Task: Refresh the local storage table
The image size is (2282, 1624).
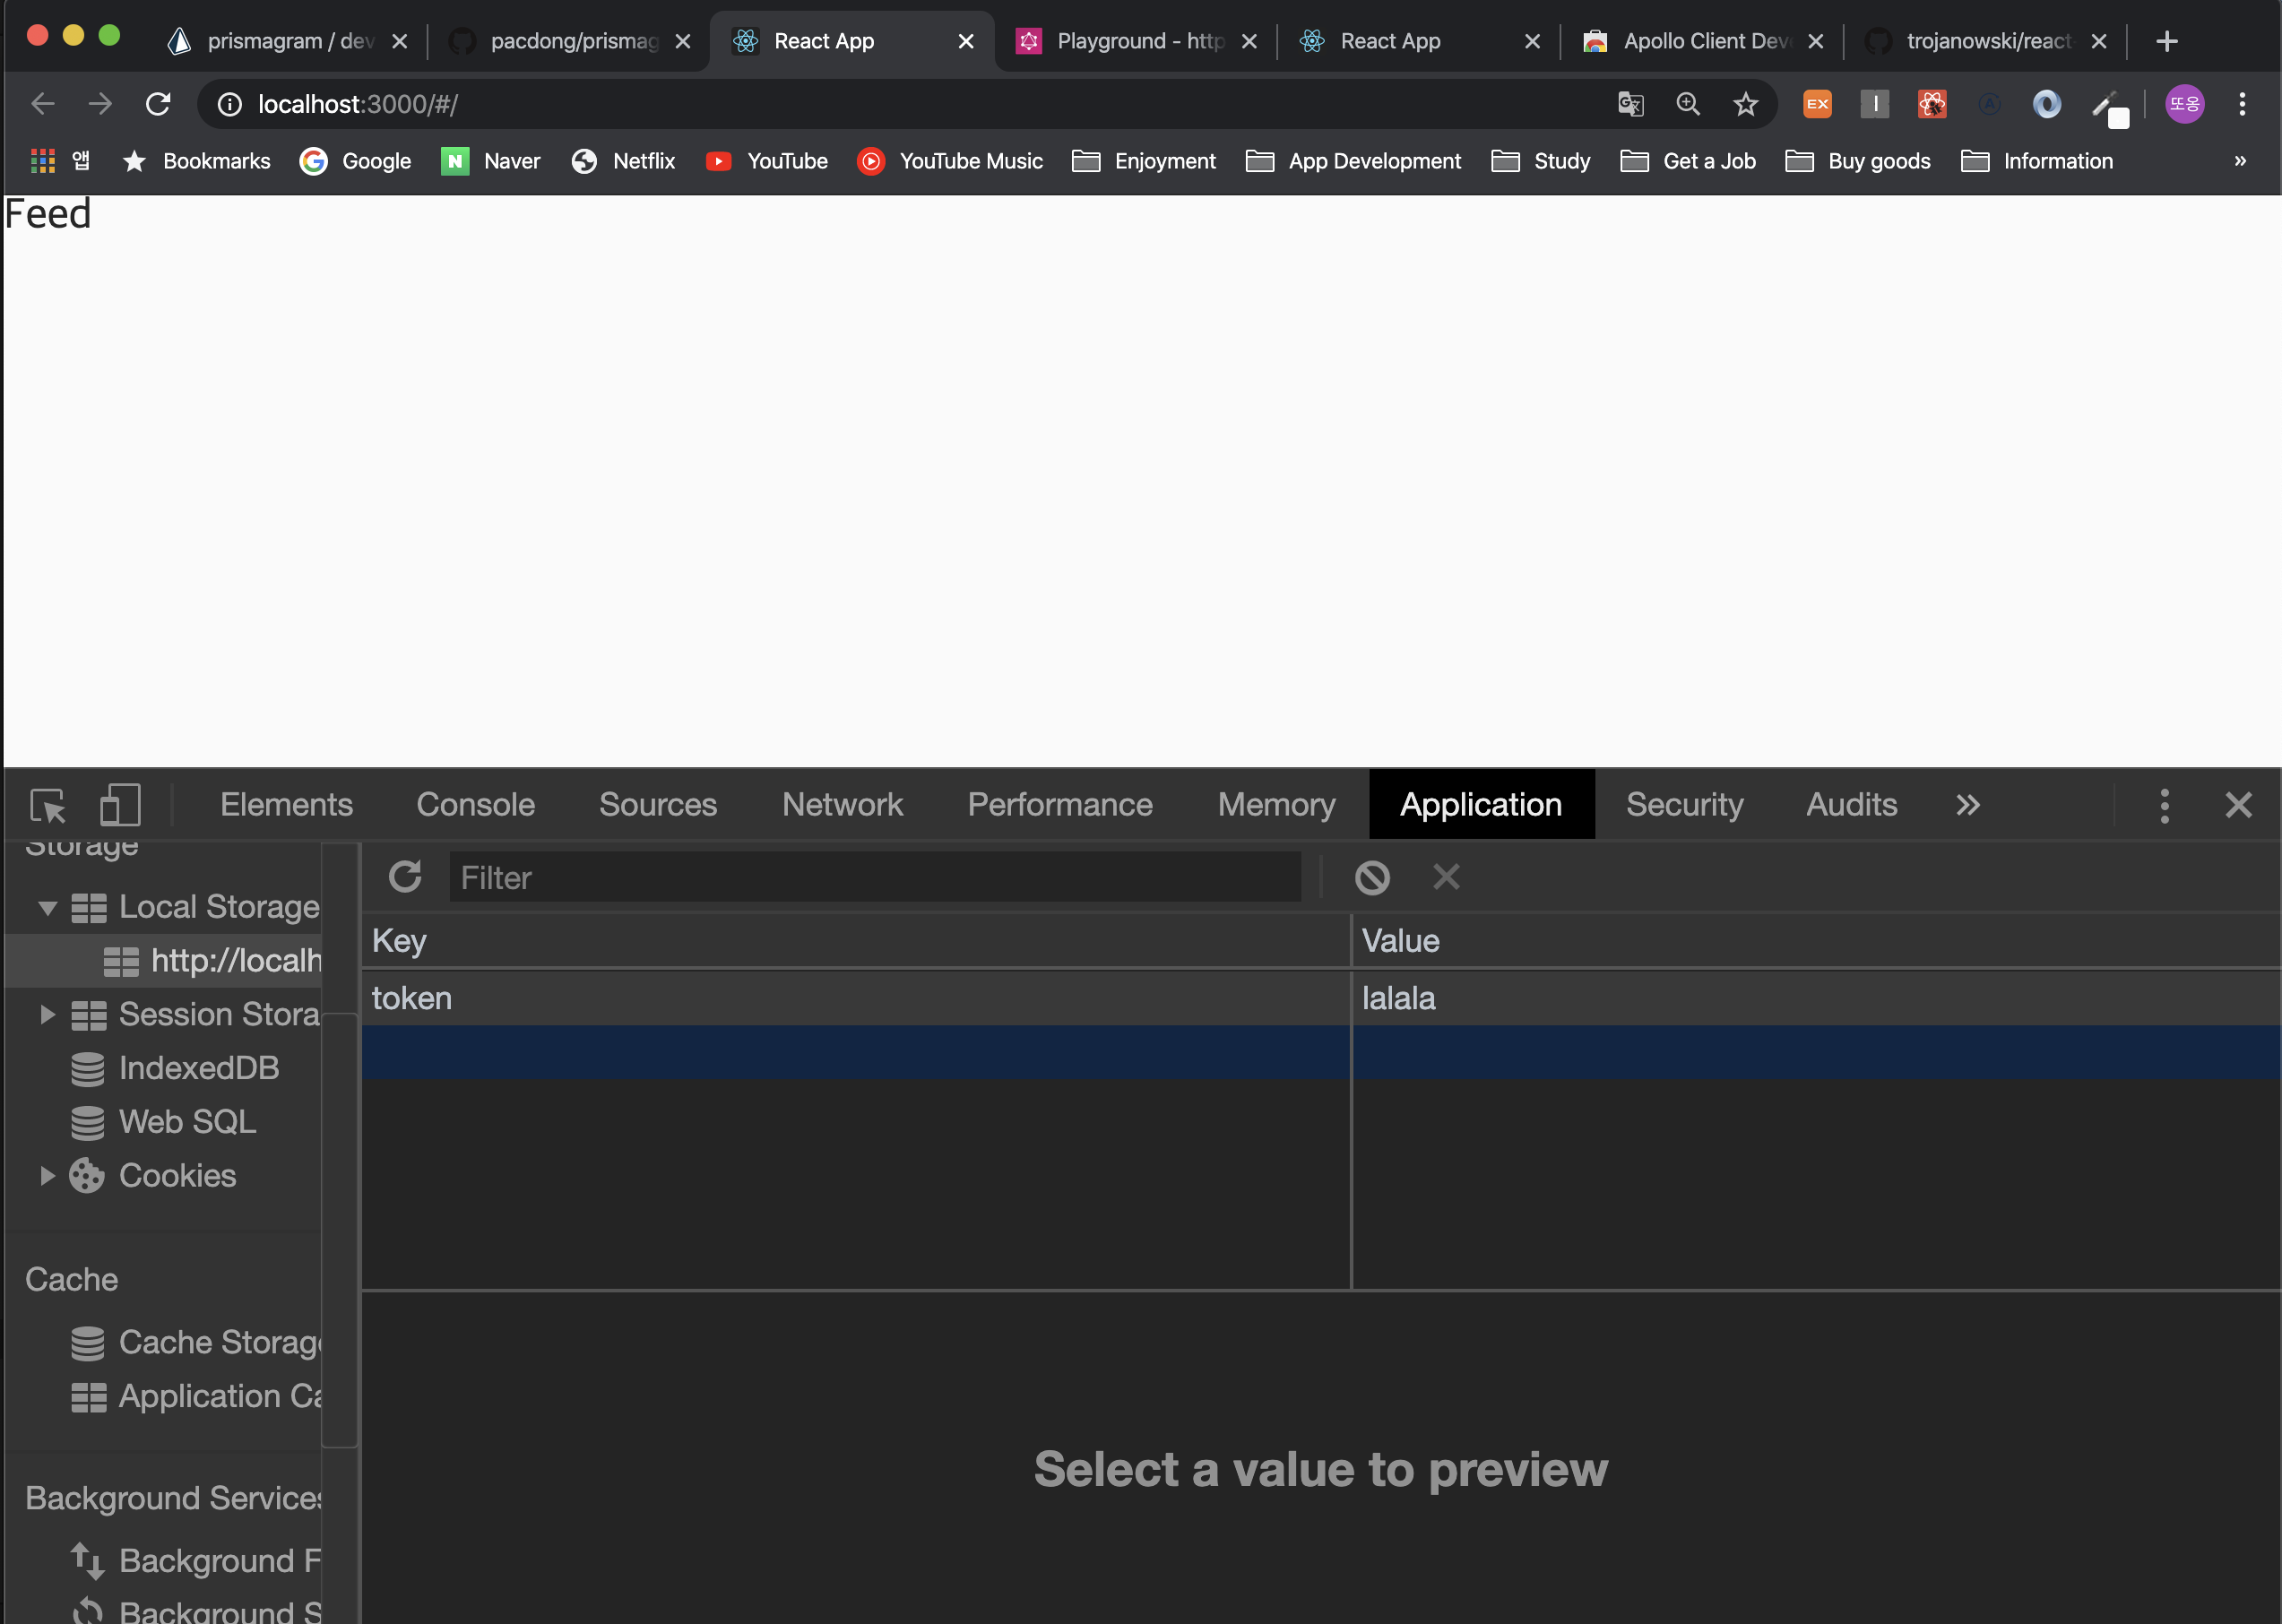Action: click(x=405, y=877)
